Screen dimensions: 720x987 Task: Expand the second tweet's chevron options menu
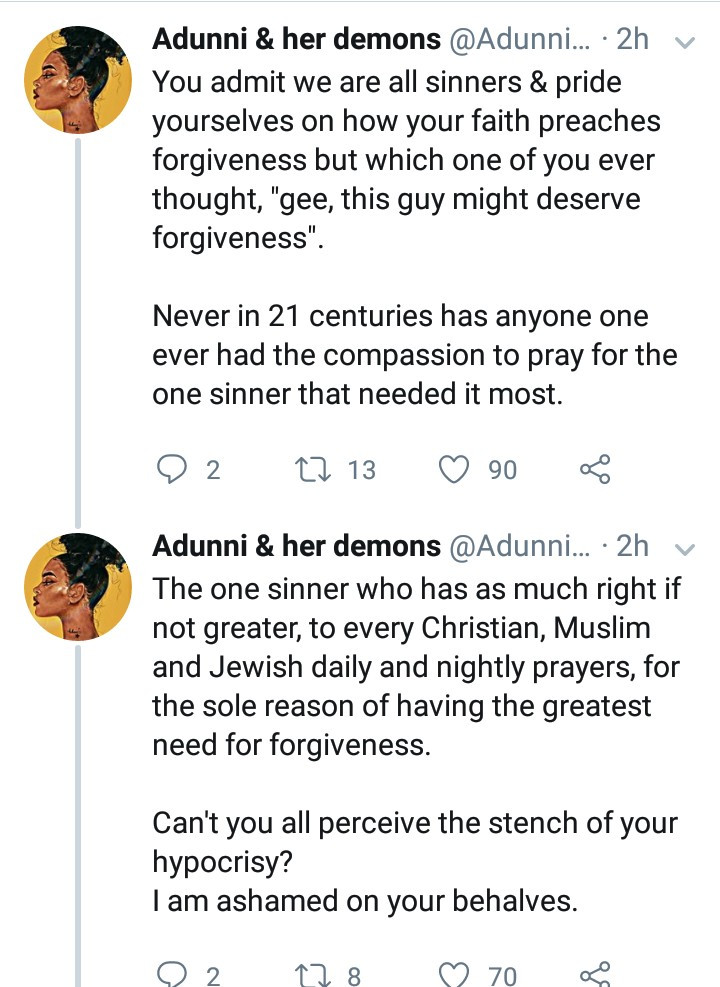point(685,548)
